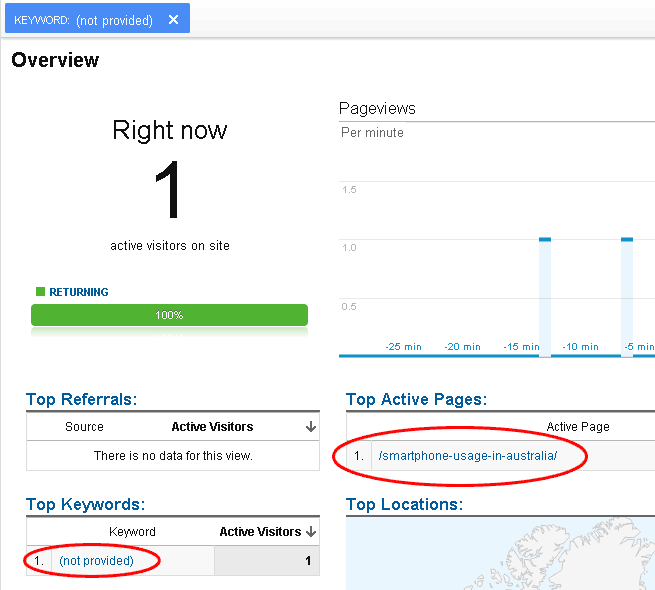
Task: Click the Keyword column header
Action: pos(132,532)
